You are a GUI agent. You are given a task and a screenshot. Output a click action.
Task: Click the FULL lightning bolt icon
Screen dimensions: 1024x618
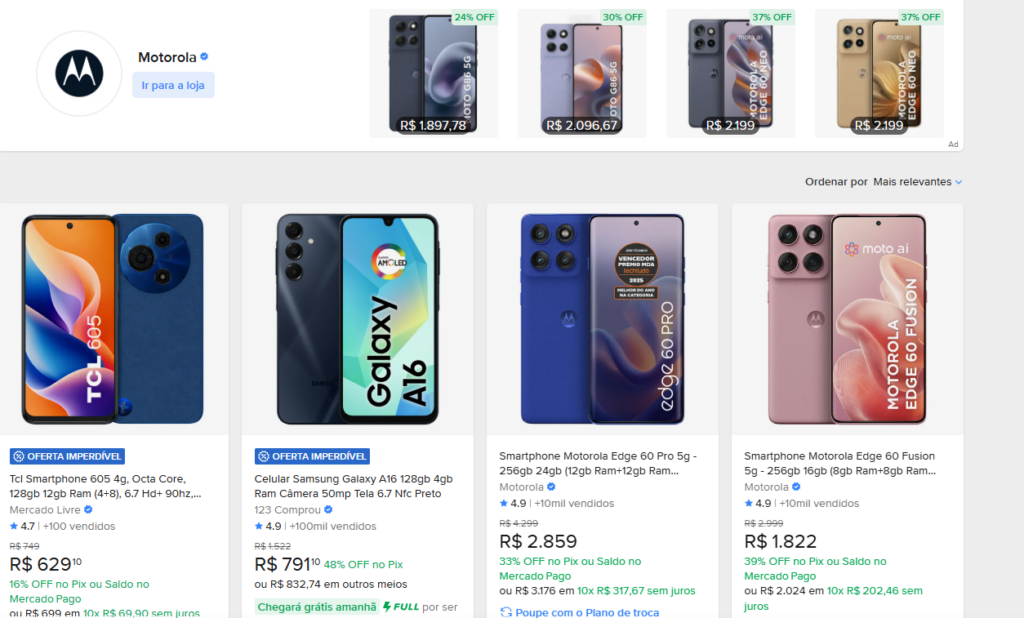(x=387, y=607)
